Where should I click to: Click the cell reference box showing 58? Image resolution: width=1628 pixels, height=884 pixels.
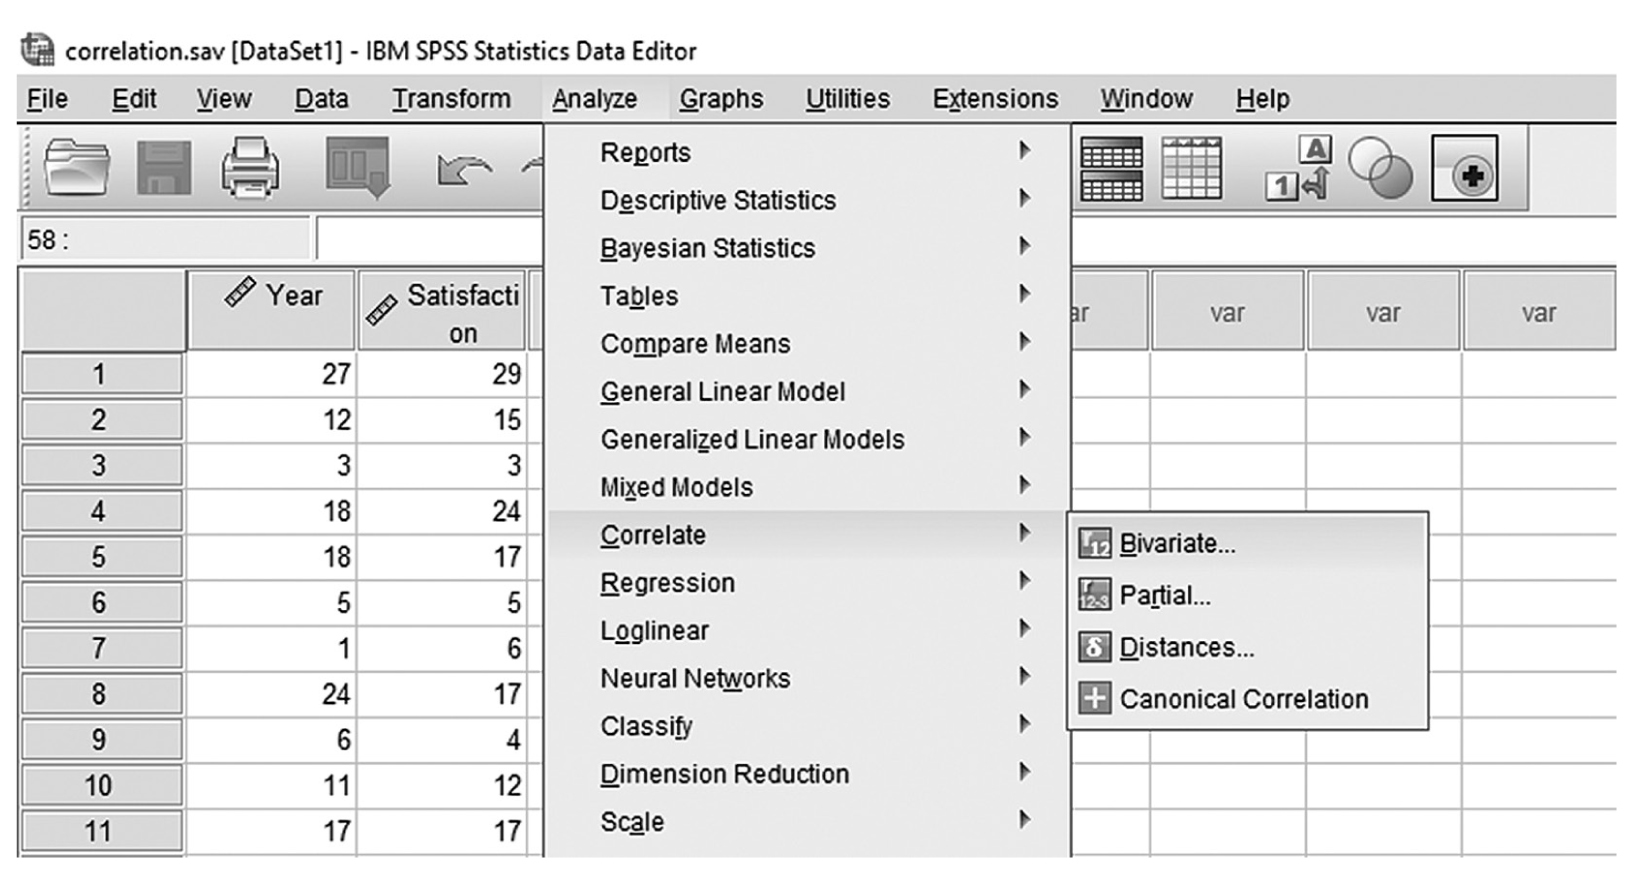[165, 240]
